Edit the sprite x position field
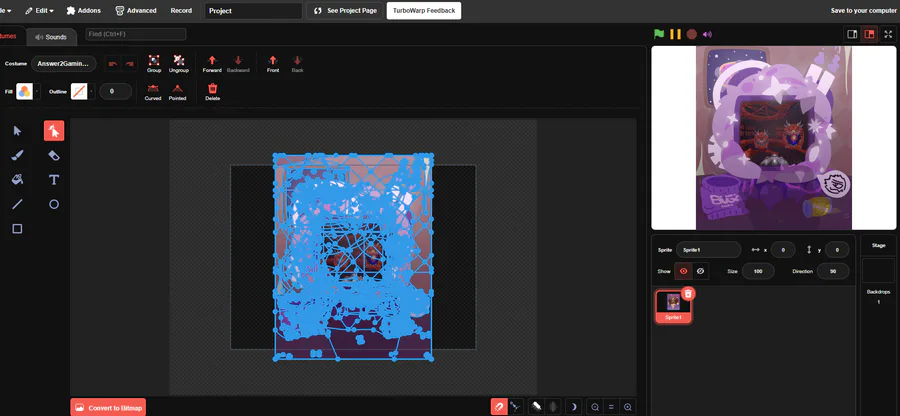The height and width of the screenshot is (416, 900). (x=783, y=250)
